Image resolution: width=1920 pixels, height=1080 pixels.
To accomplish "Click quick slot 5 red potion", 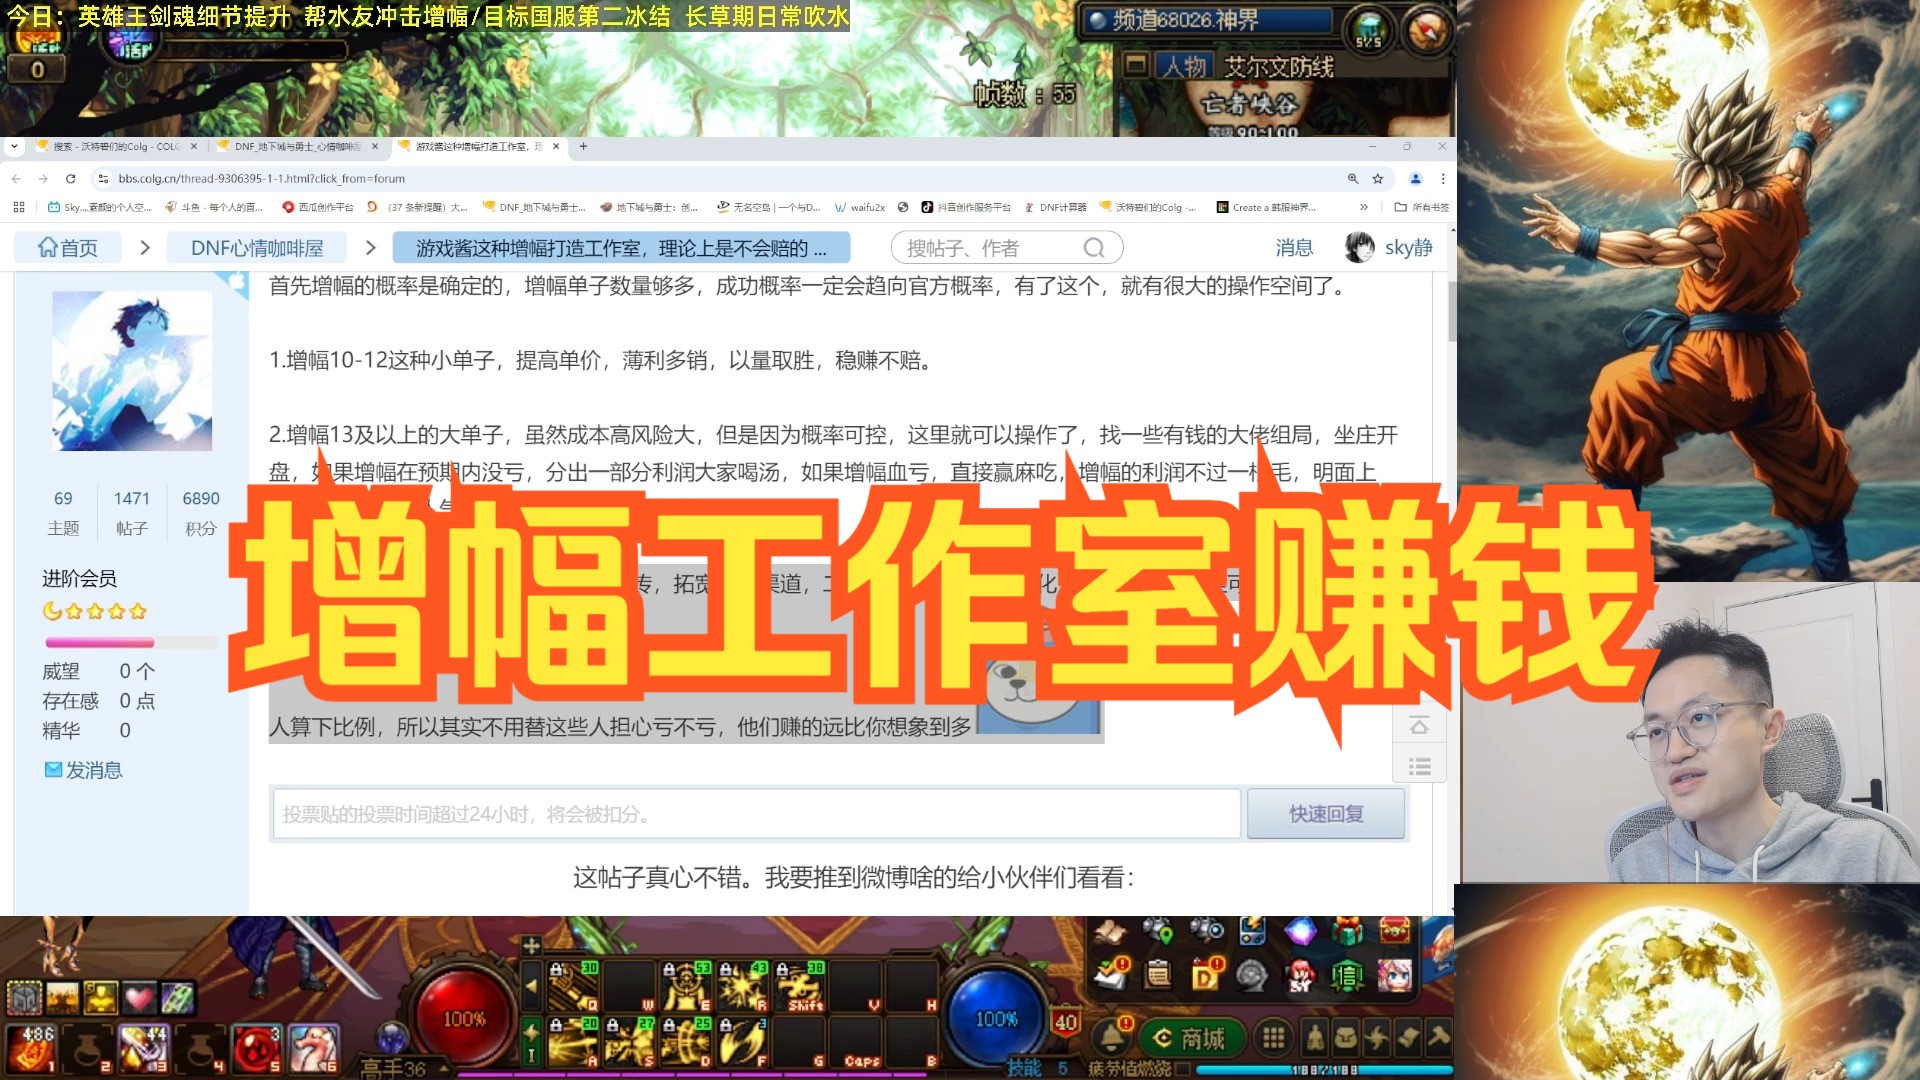I will click(x=257, y=1048).
